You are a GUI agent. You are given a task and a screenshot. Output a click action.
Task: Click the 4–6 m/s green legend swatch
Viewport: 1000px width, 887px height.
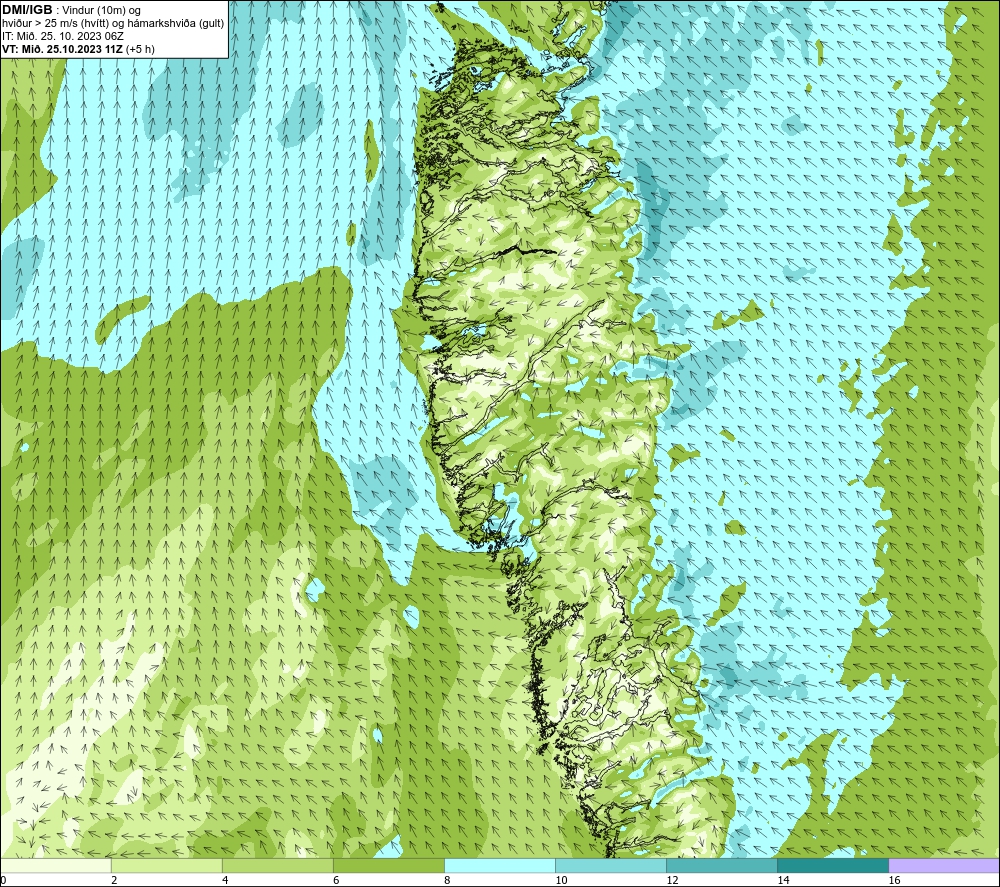click(278, 865)
